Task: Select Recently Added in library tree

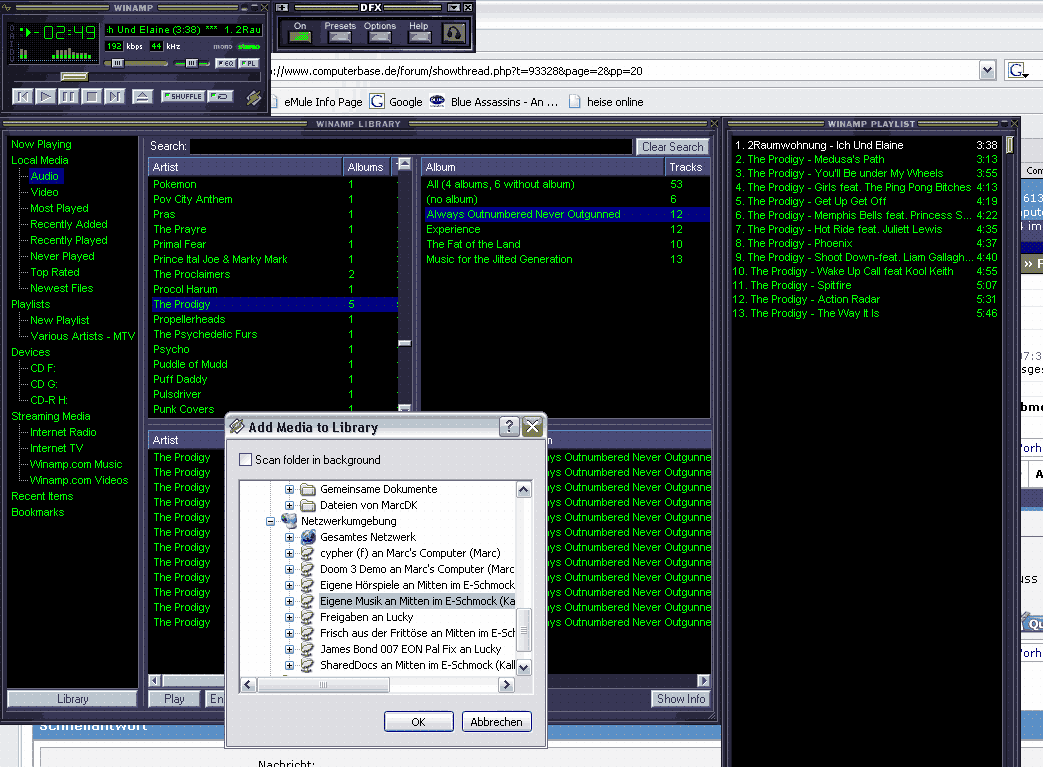Action: pos(69,224)
